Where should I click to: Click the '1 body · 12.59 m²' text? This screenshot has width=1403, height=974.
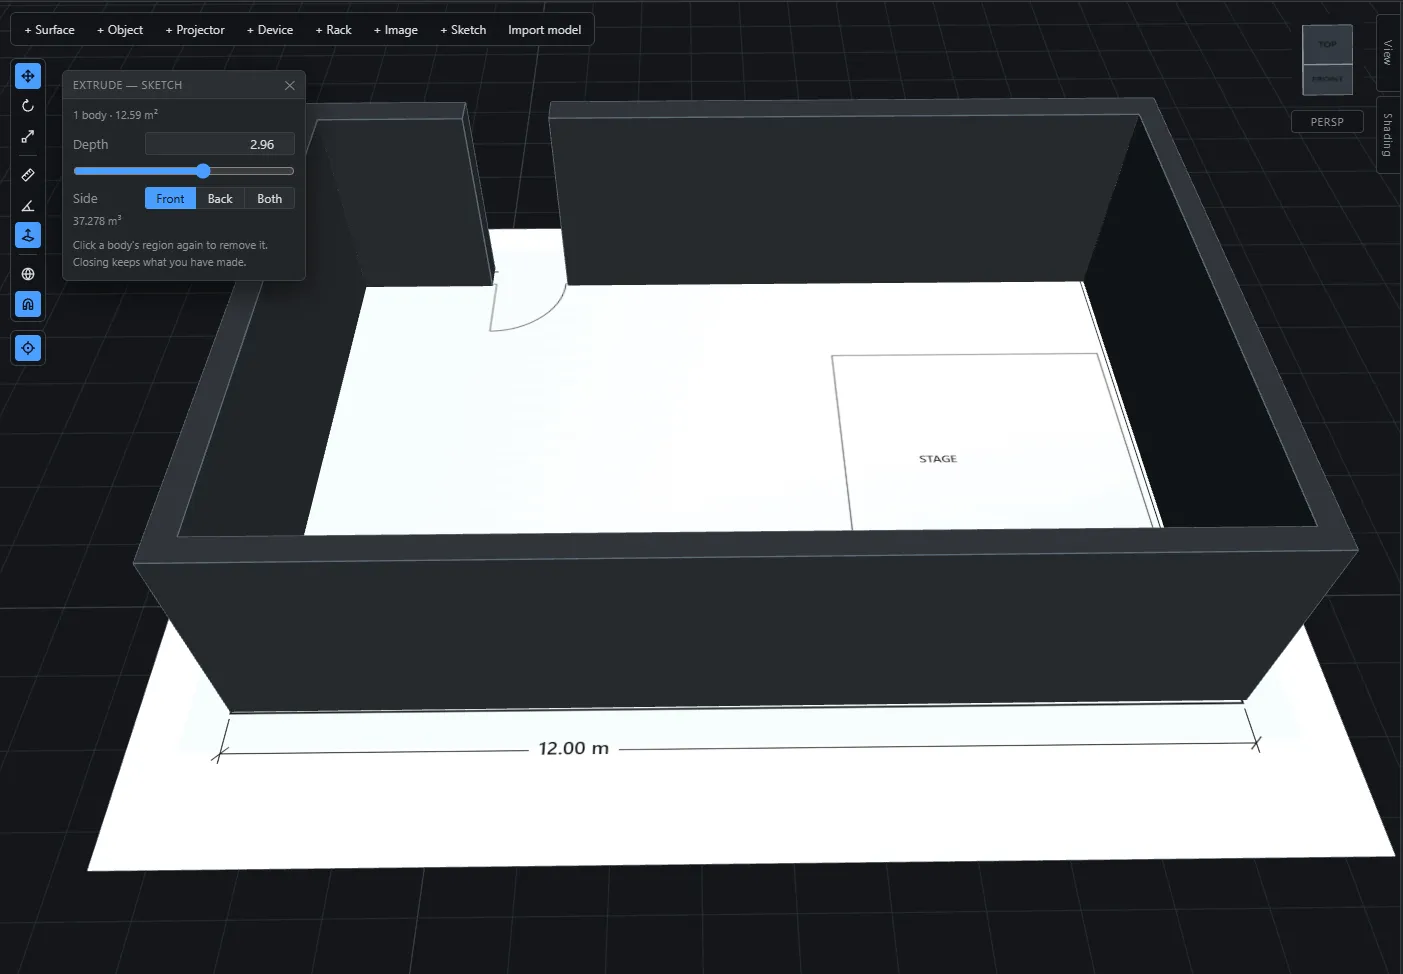(x=116, y=115)
